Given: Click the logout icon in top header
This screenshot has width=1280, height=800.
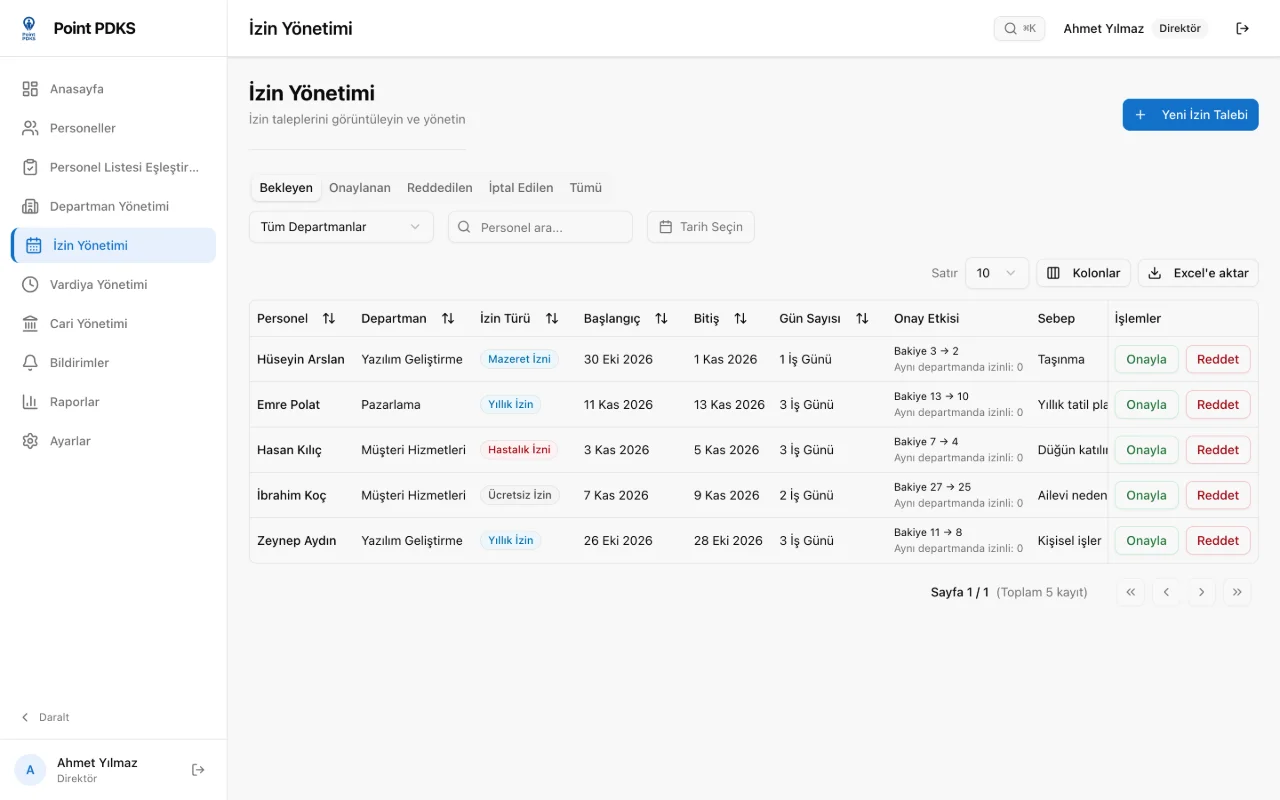Looking at the screenshot, I should tap(1243, 28).
